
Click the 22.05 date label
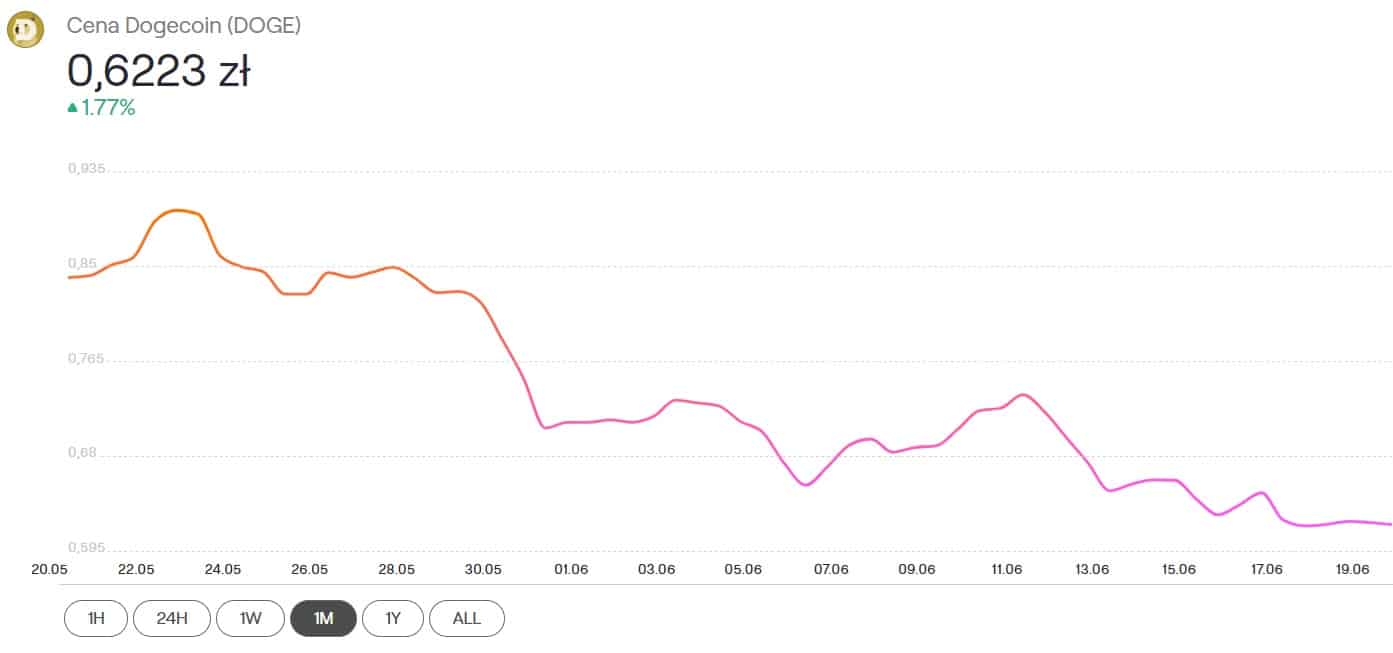pos(136,569)
